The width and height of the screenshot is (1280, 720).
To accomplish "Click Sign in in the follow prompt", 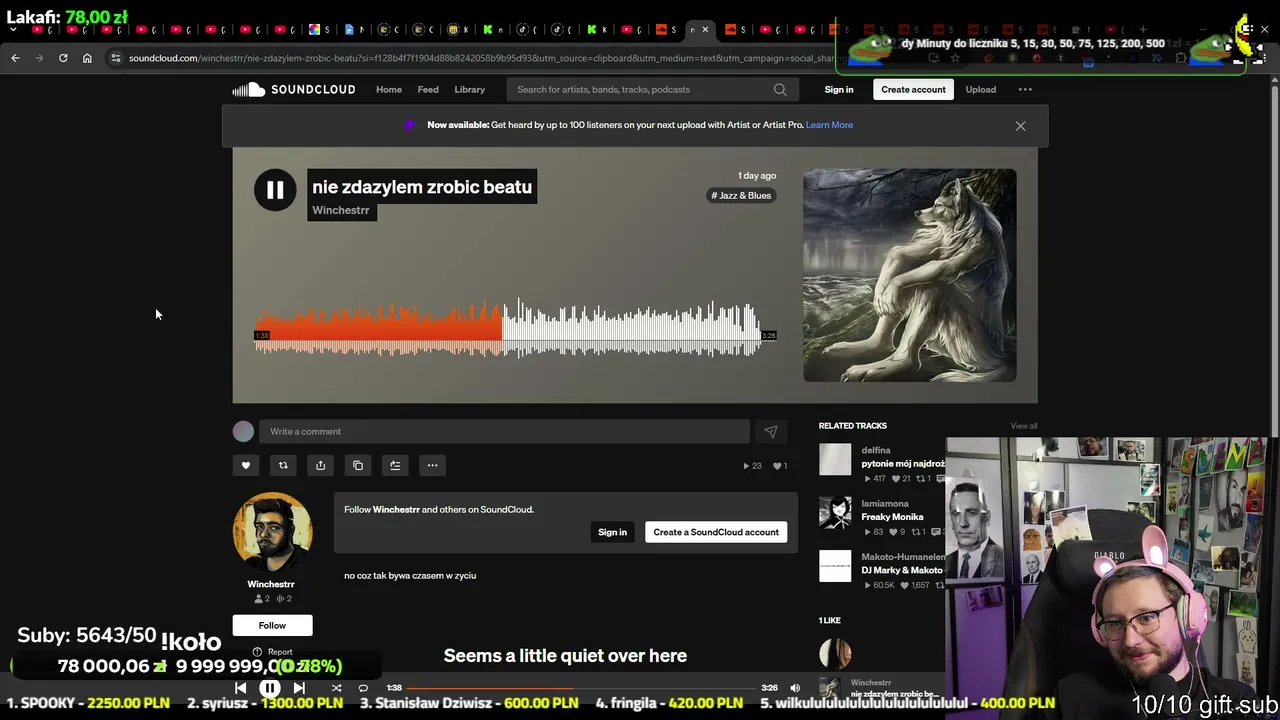I will [x=612, y=532].
